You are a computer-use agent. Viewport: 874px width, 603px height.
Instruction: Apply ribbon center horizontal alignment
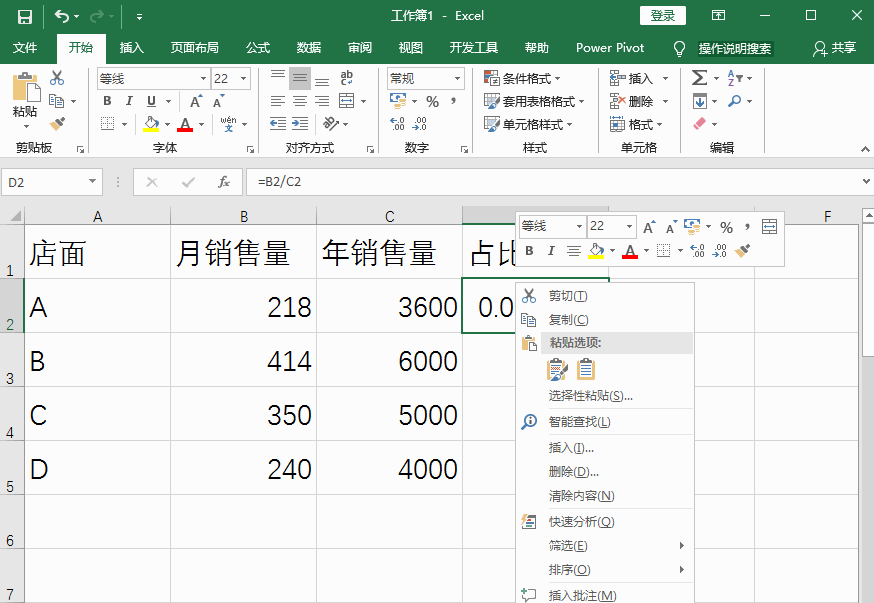click(300, 101)
